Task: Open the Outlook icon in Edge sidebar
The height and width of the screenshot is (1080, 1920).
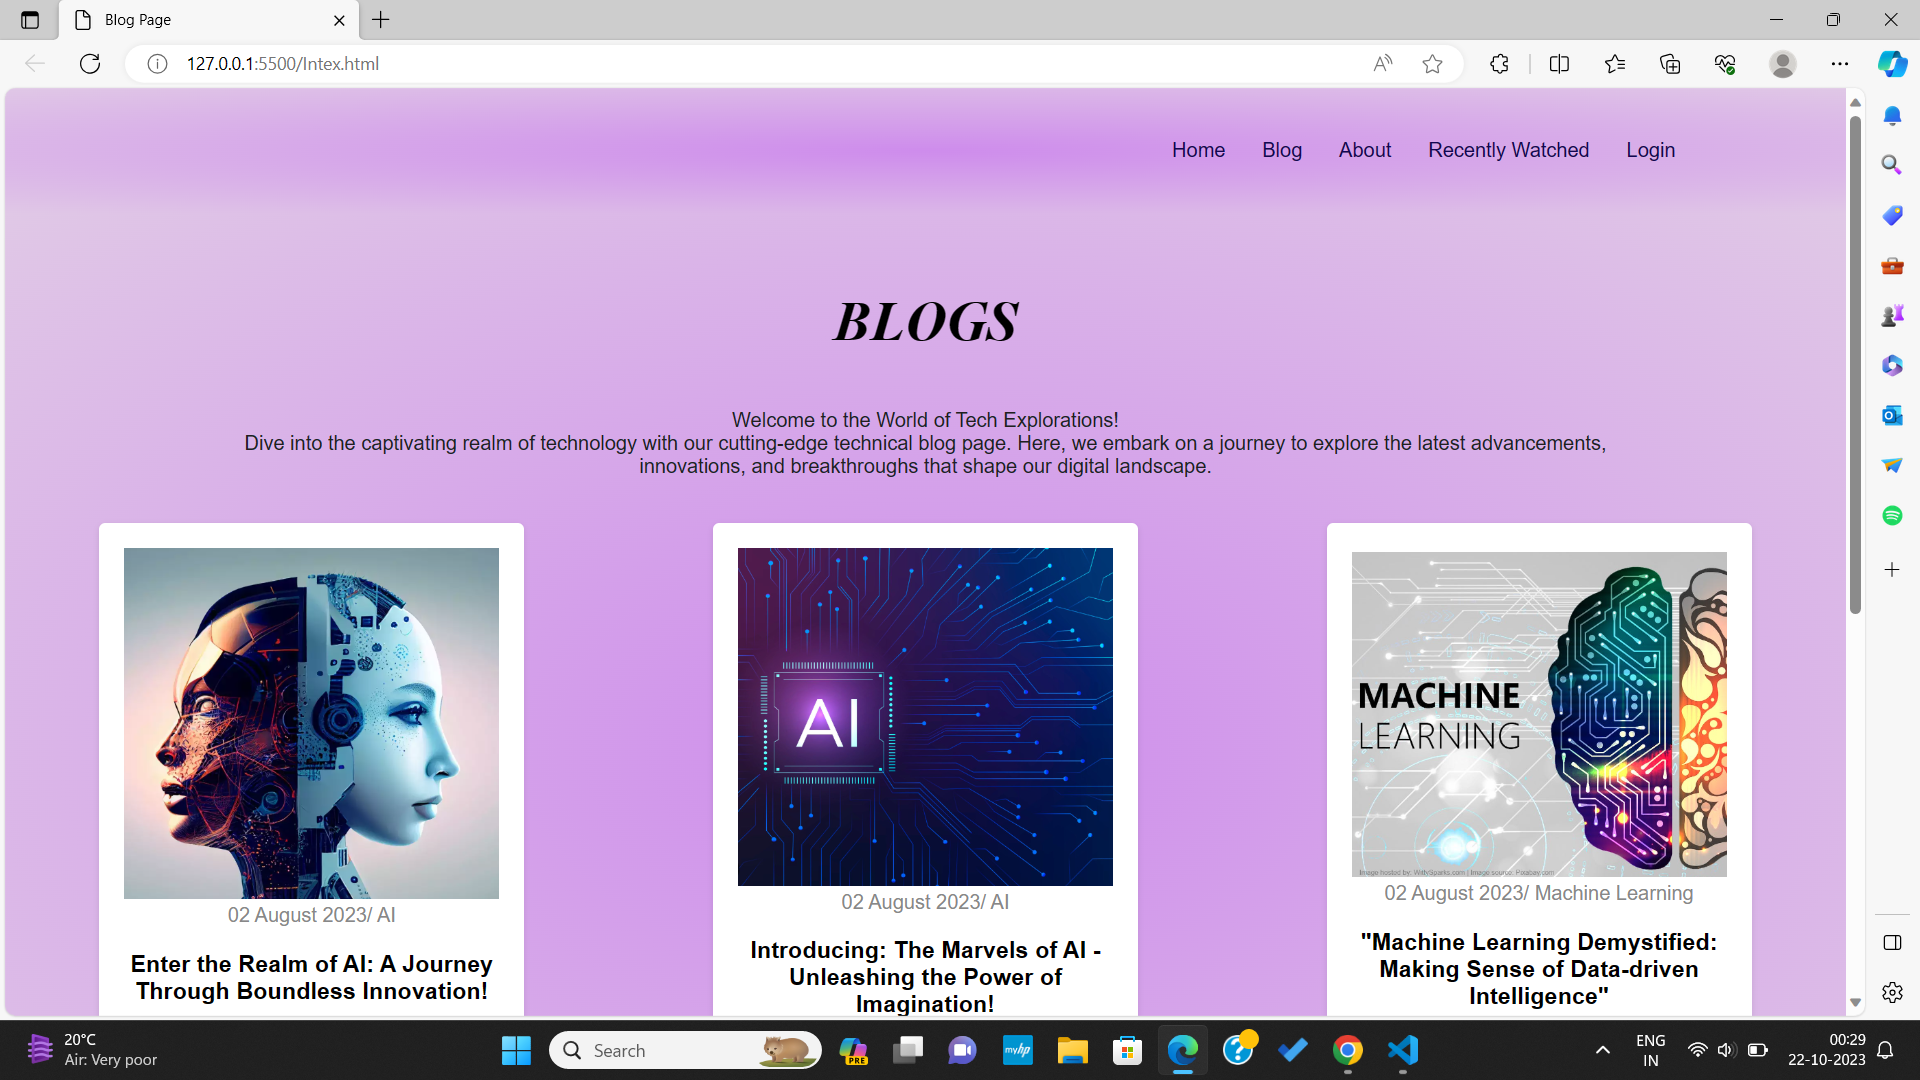Action: (1891, 415)
